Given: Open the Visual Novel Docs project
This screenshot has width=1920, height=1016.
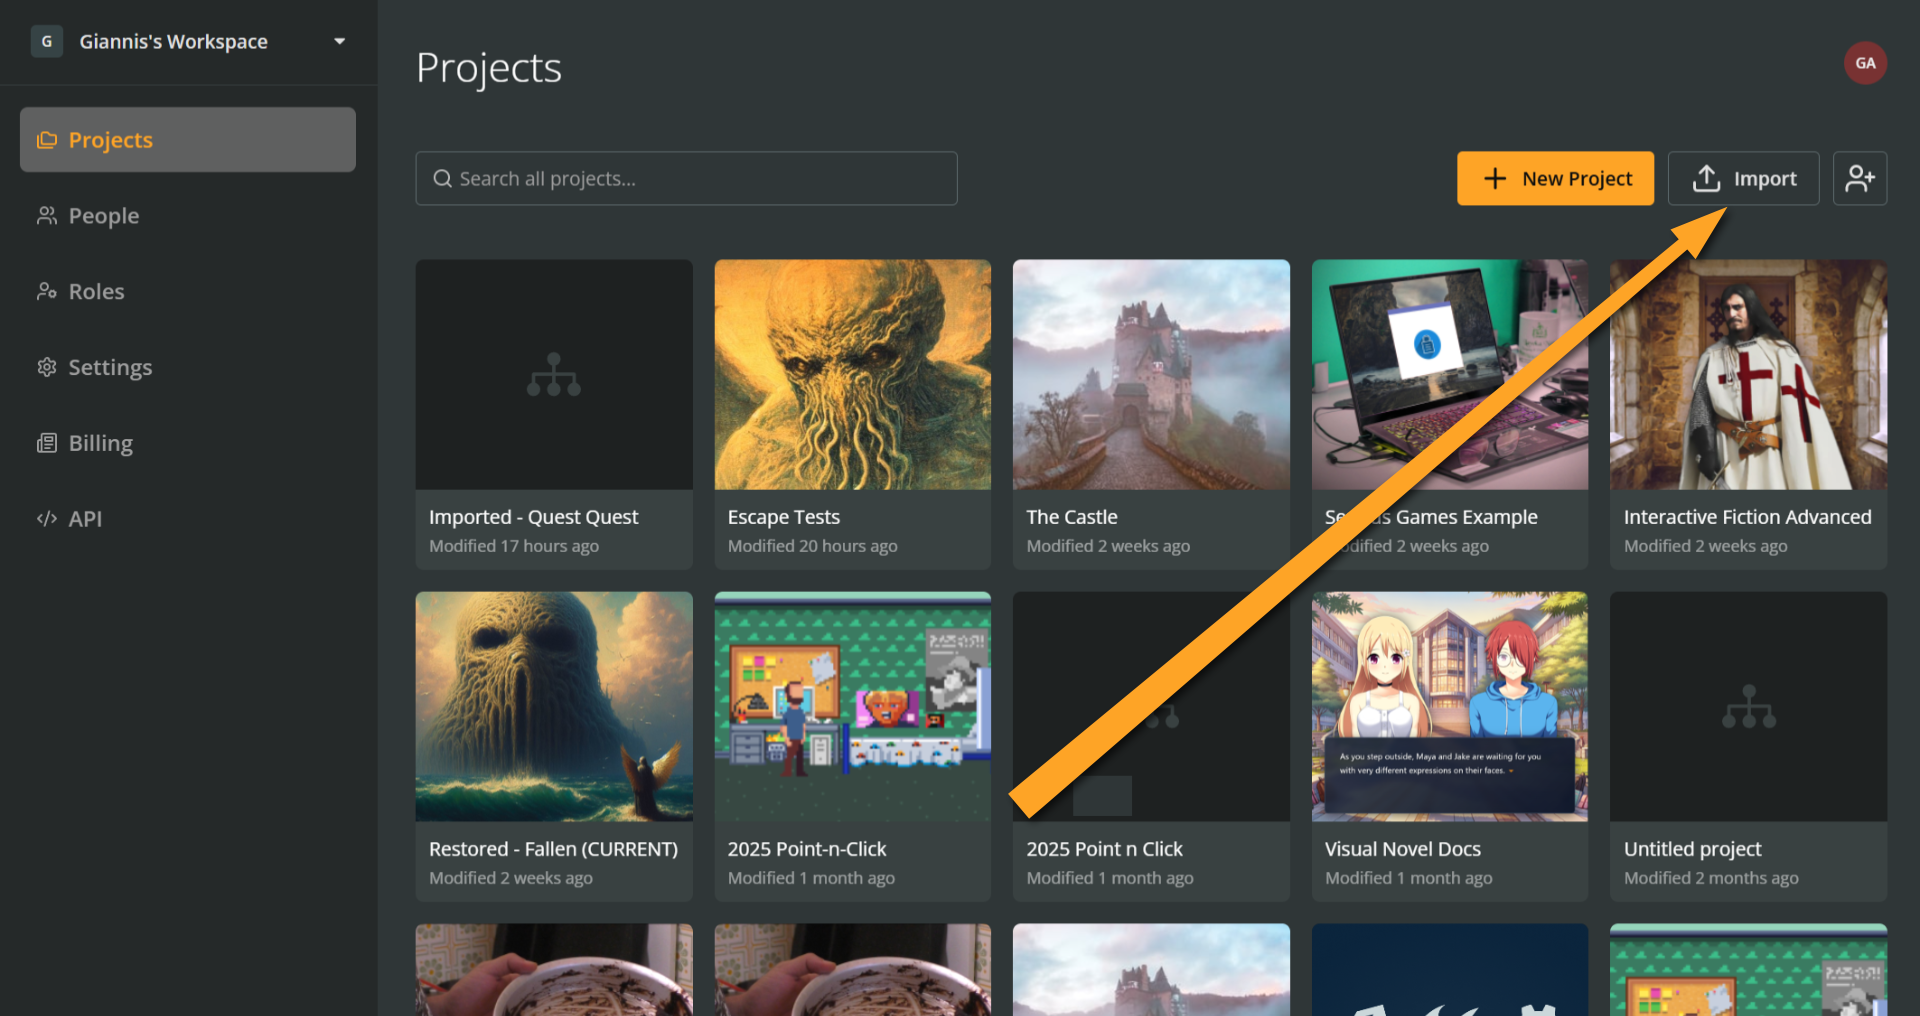Looking at the screenshot, I should (x=1449, y=706).
